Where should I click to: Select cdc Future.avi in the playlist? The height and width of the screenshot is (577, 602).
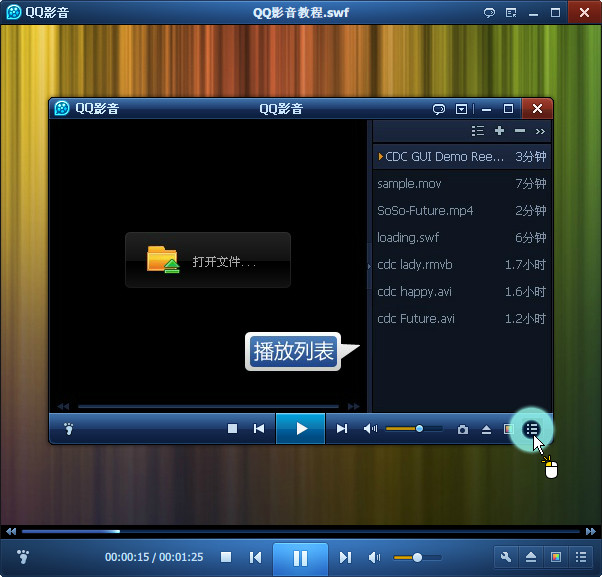[x=462, y=319]
